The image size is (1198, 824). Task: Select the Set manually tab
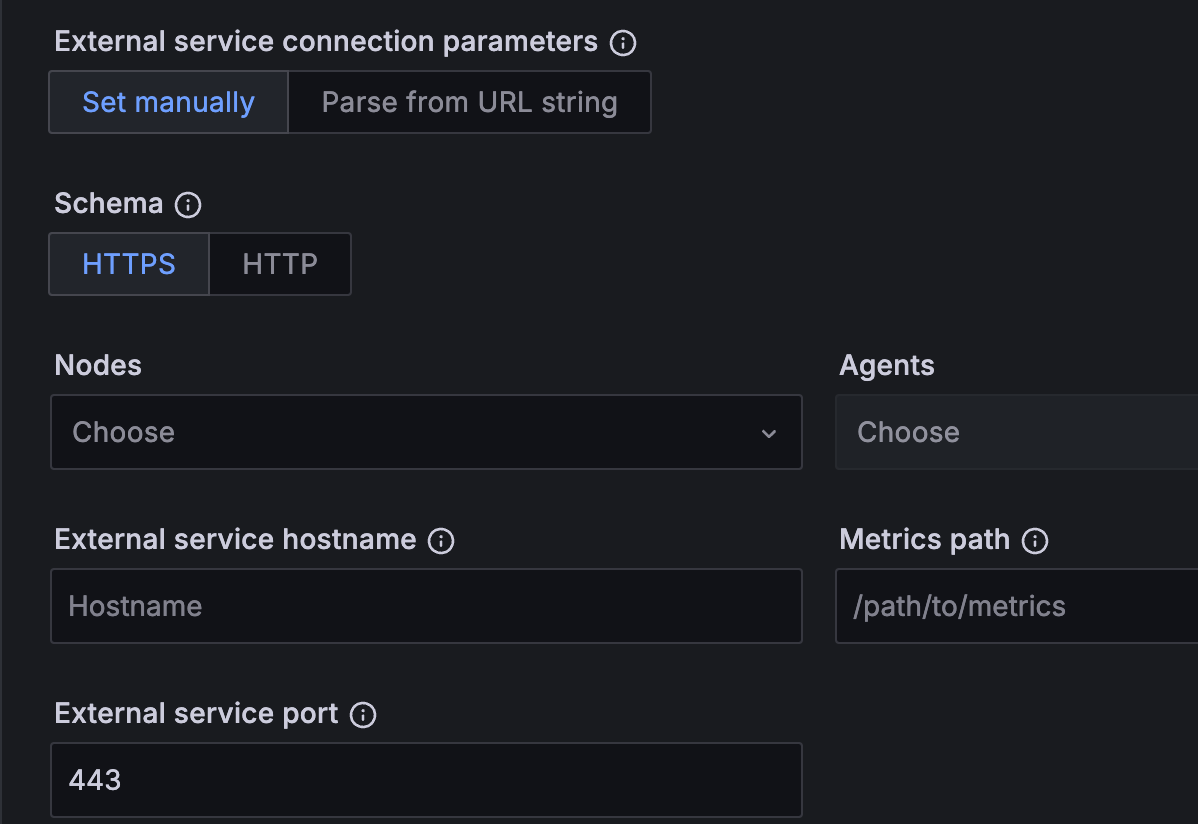click(167, 101)
